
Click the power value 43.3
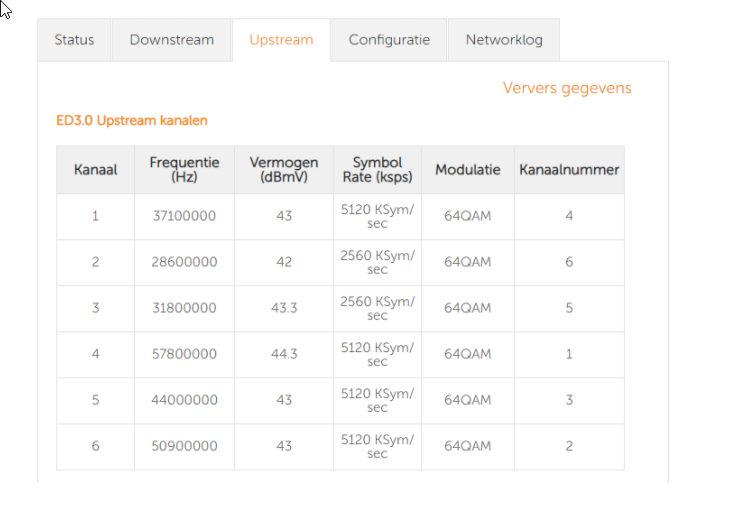(x=284, y=308)
